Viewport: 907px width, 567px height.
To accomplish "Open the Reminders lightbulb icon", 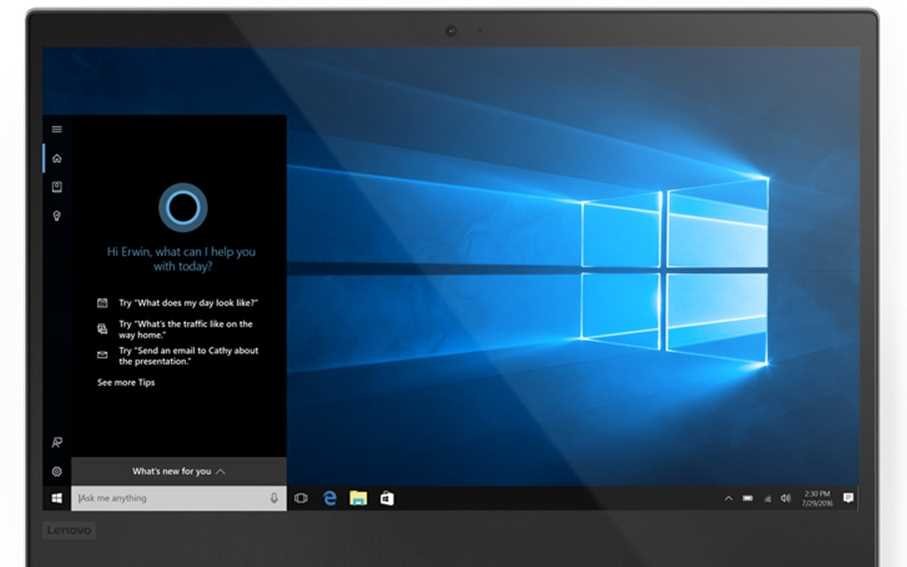I will pyautogui.click(x=57, y=216).
